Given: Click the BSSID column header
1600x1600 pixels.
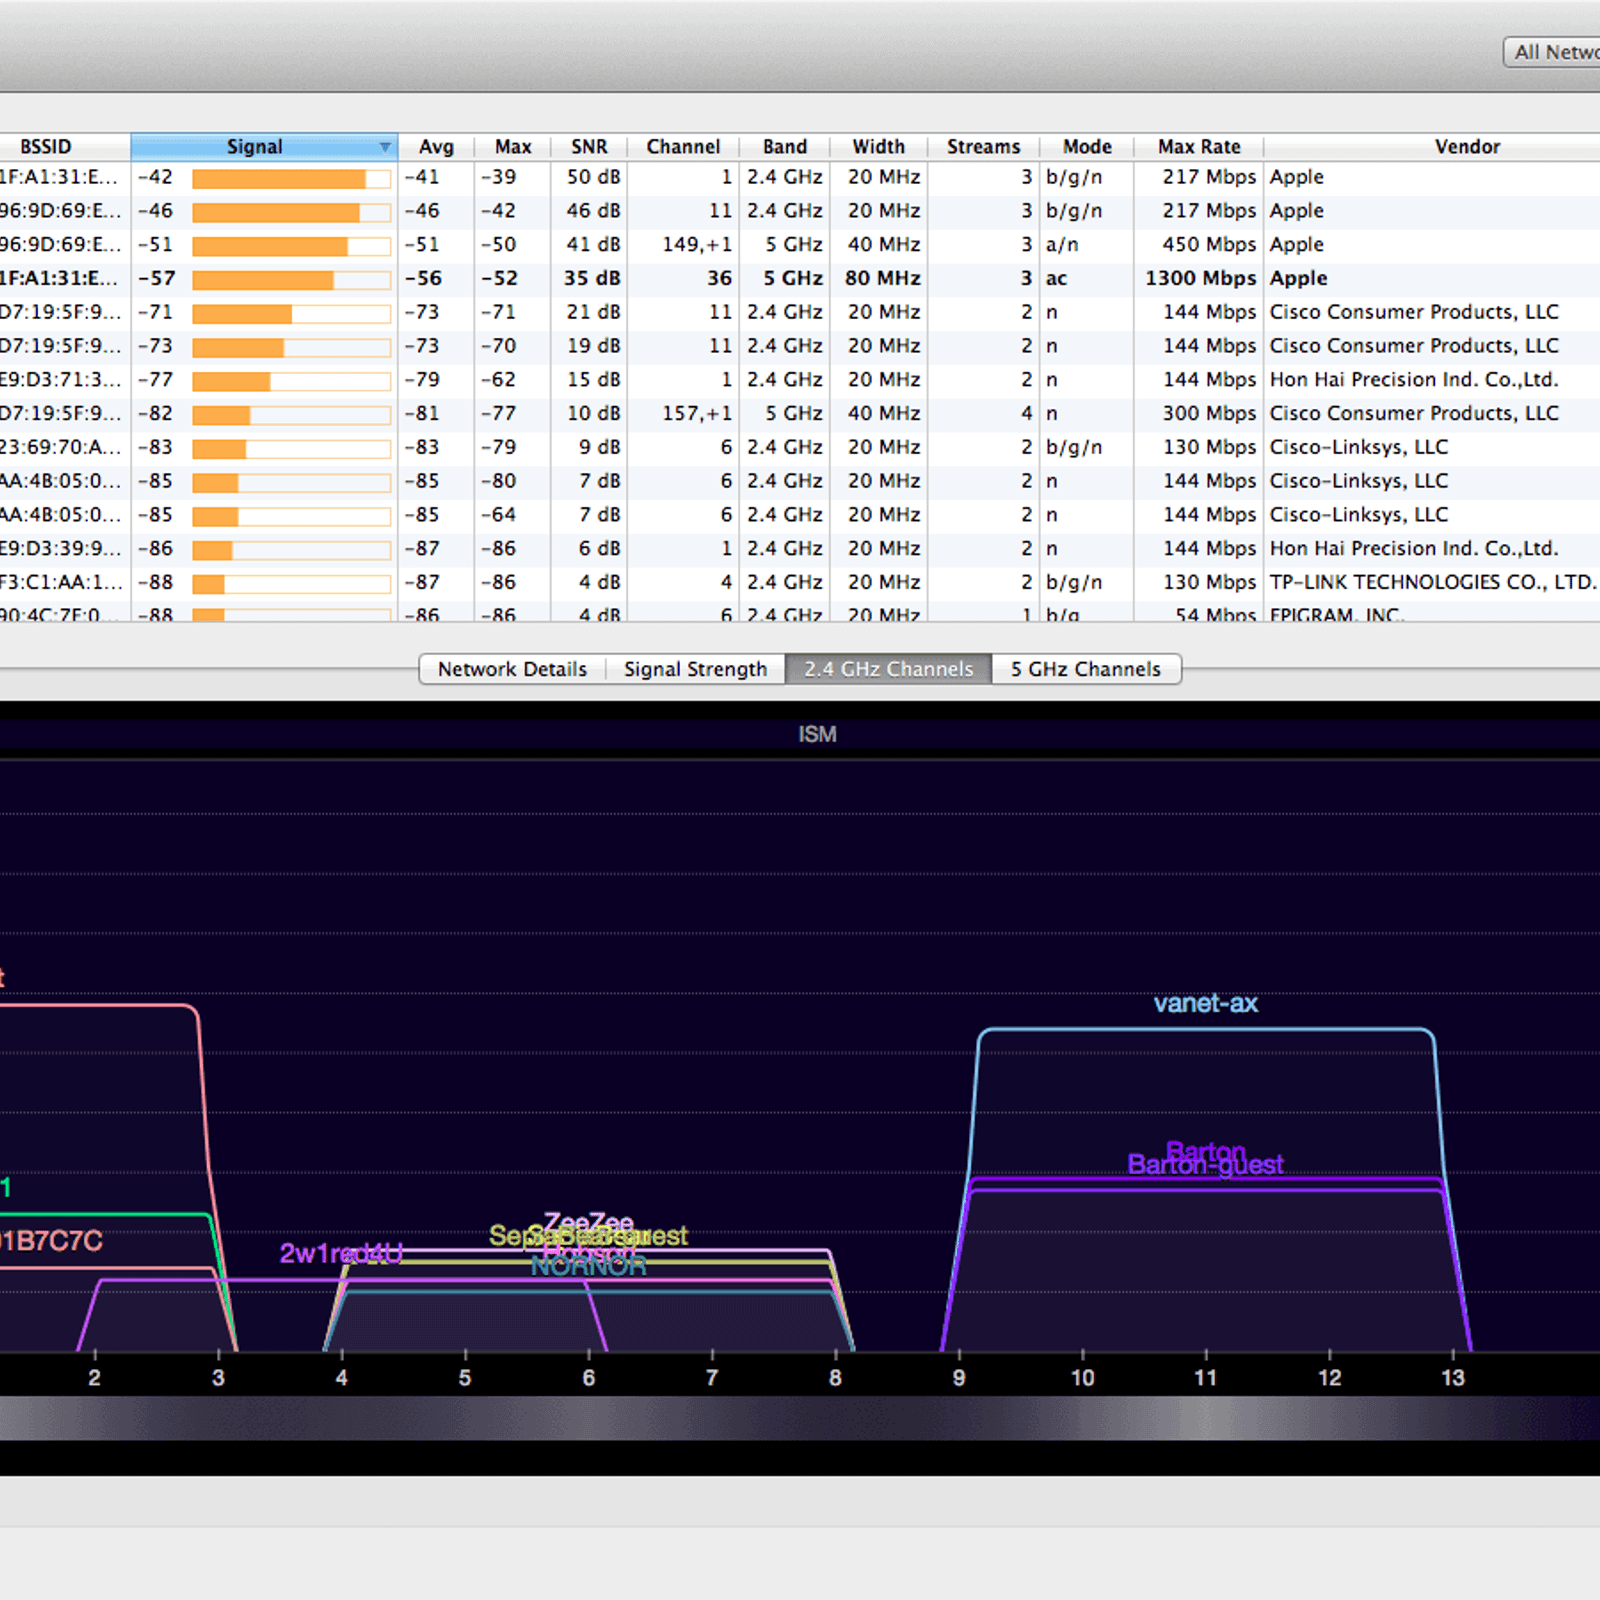Looking at the screenshot, I should point(64,147).
